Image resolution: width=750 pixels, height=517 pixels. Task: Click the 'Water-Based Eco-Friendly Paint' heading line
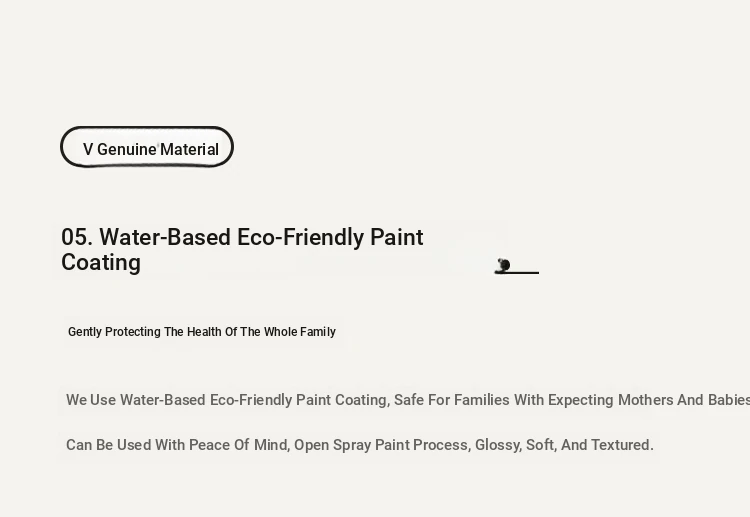(261, 237)
